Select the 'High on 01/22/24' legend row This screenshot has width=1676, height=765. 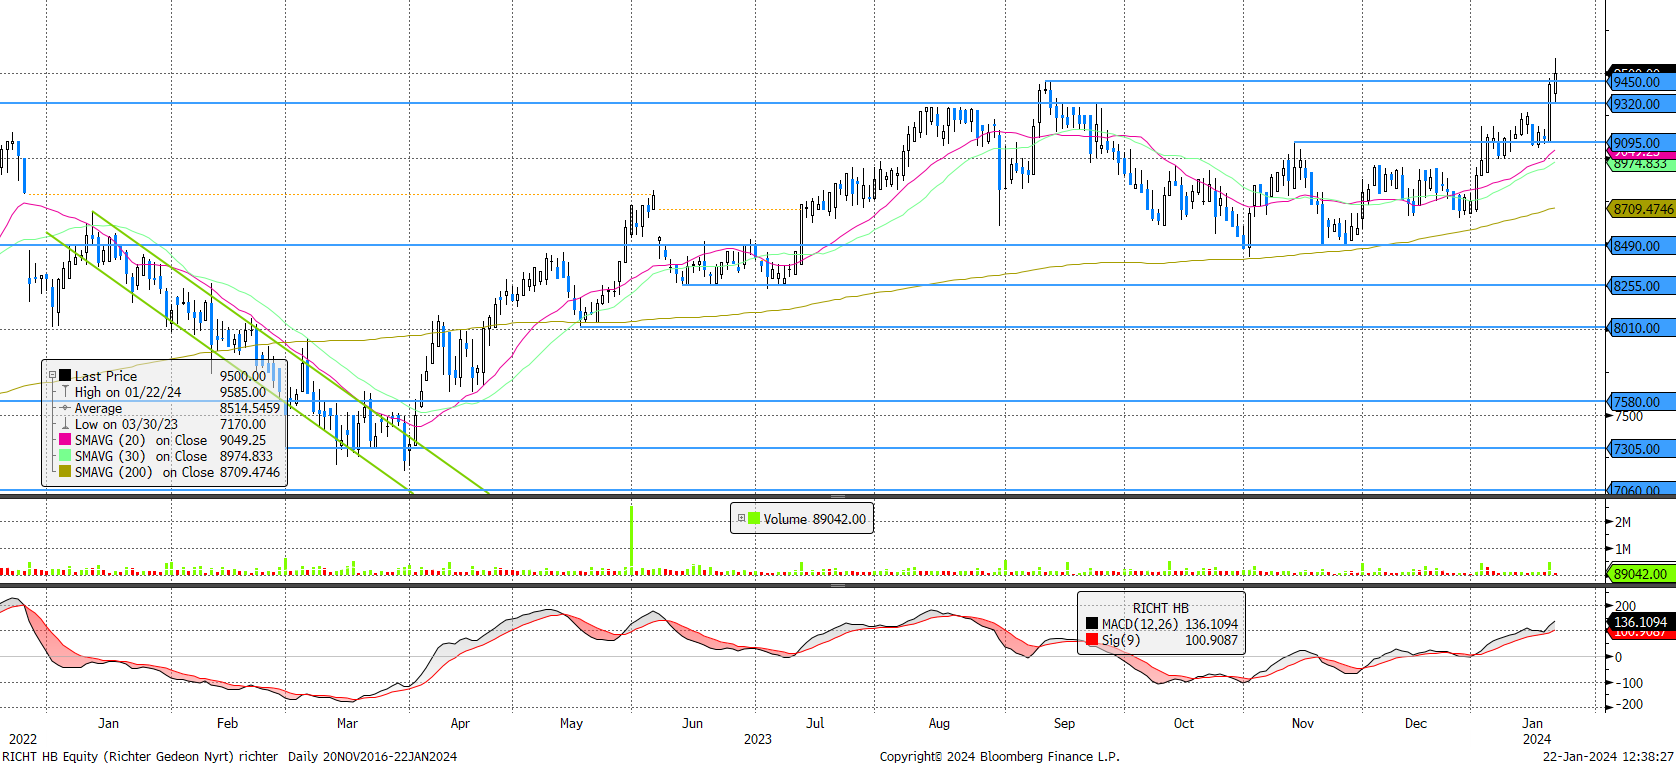(x=164, y=392)
